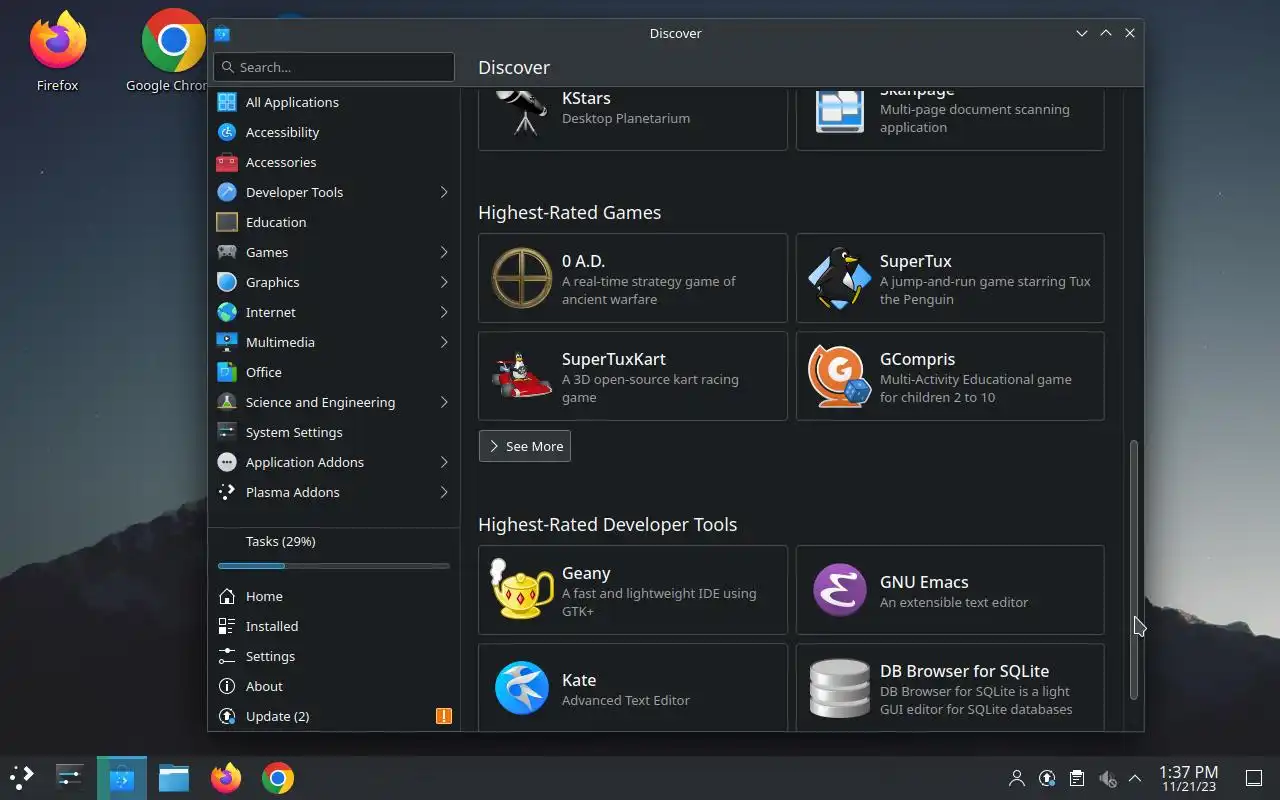Click the SuperTux penguin icon
1280x800 pixels.
(x=839, y=278)
